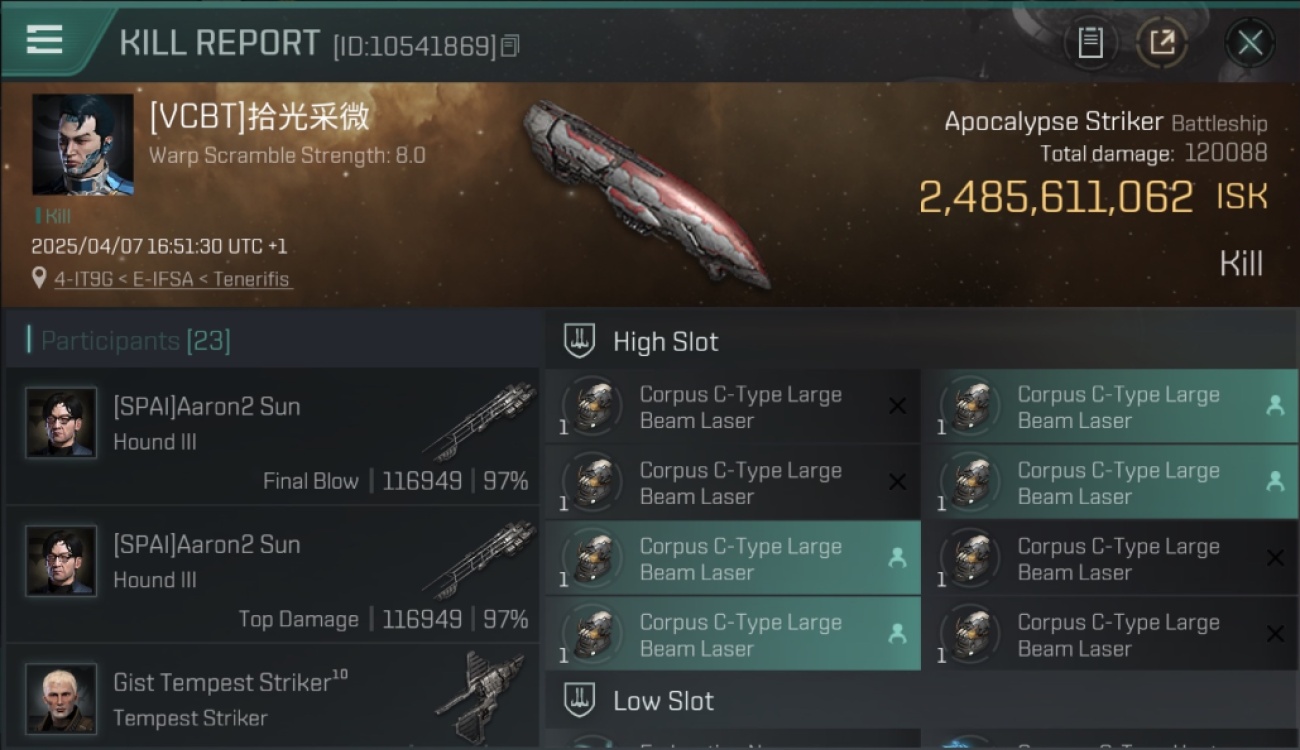Click the Apocalypse Striker ship image
The width and height of the screenshot is (1300, 750).
point(647,192)
